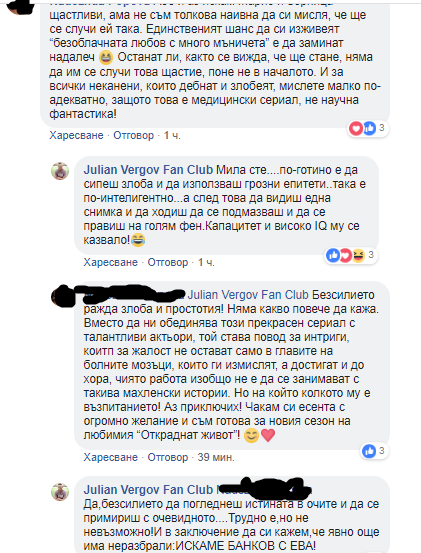Click like reaction icon on Мила сте reply

click(333, 255)
